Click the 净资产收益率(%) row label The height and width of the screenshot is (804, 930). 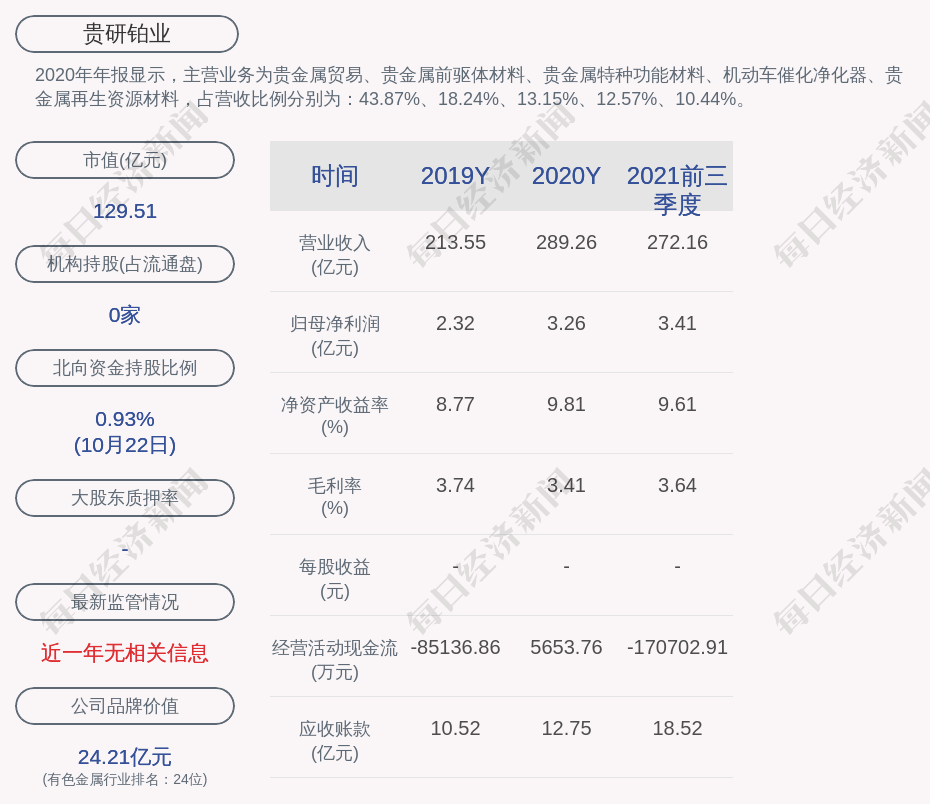coord(335,416)
